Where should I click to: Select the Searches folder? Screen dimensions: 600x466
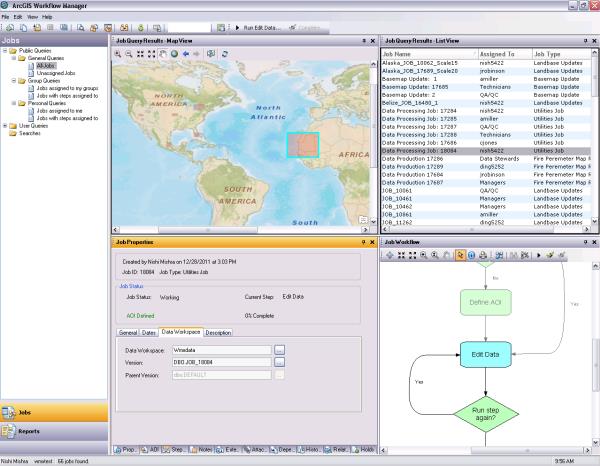tap(29, 133)
